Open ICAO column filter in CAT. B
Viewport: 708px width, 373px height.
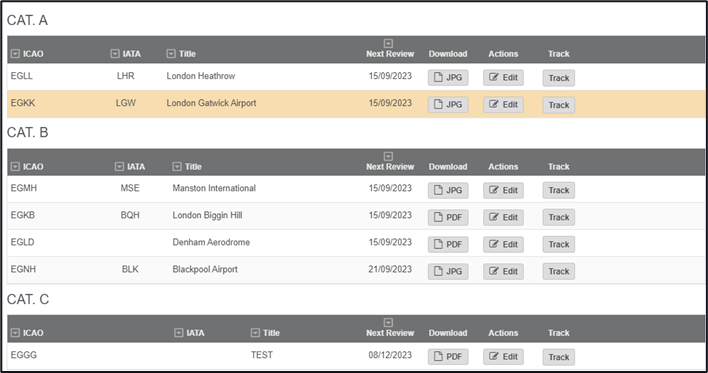click(15, 167)
